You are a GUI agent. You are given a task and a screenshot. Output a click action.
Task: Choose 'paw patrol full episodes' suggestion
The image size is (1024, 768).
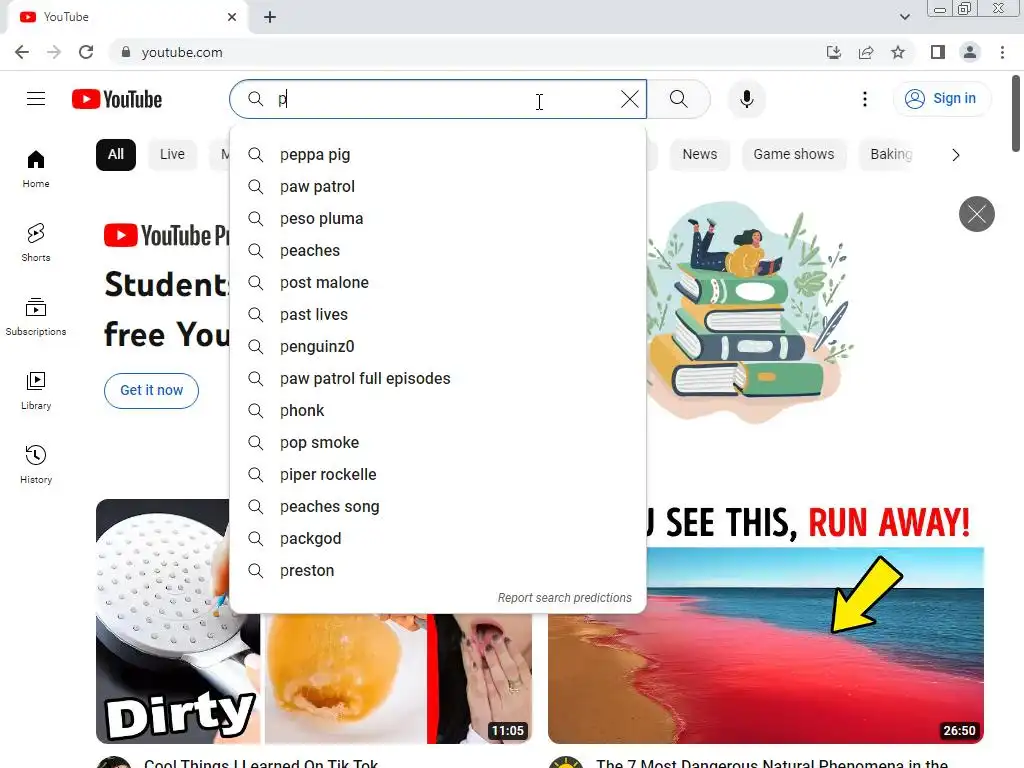(438, 379)
